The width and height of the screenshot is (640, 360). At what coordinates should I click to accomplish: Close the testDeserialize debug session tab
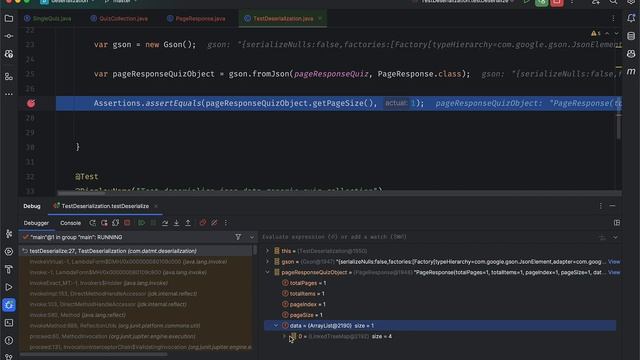[x=156, y=206]
